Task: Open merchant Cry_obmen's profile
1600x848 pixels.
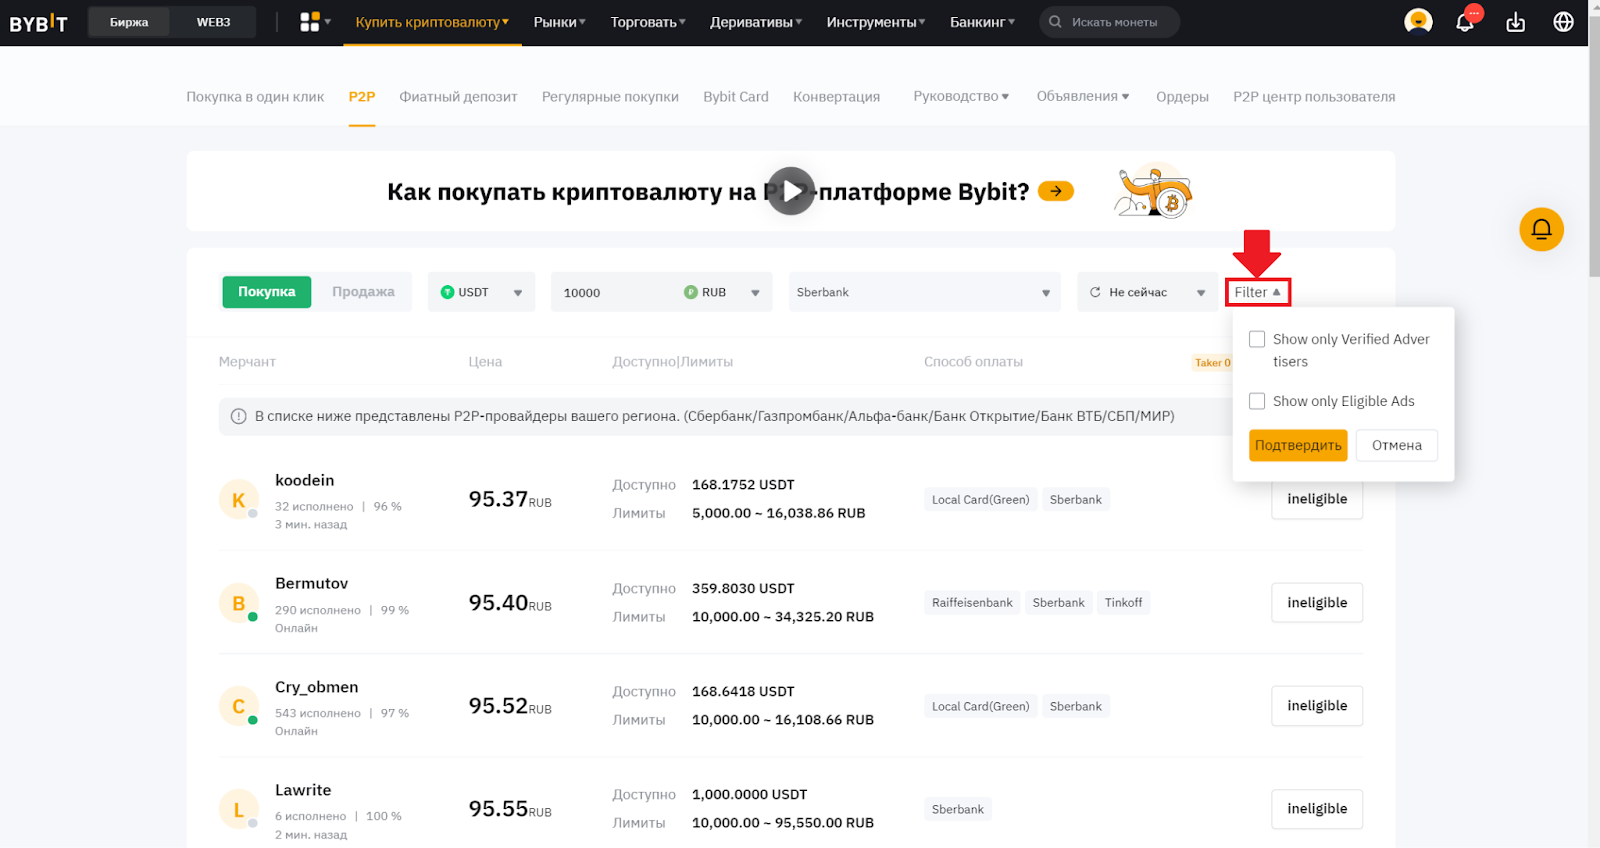Action: 317,688
